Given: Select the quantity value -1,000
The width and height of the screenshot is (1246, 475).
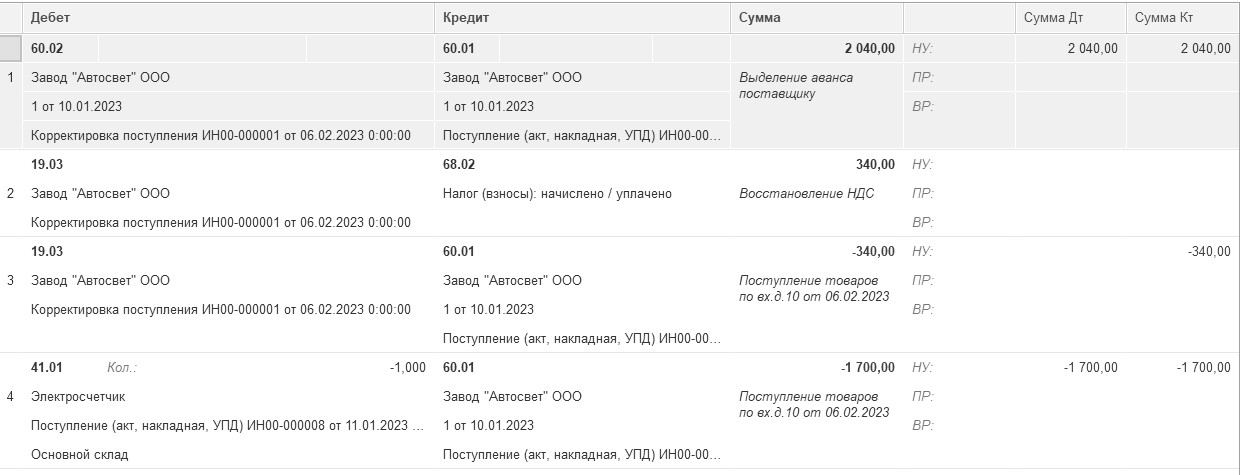Looking at the screenshot, I should click(x=407, y=368).
